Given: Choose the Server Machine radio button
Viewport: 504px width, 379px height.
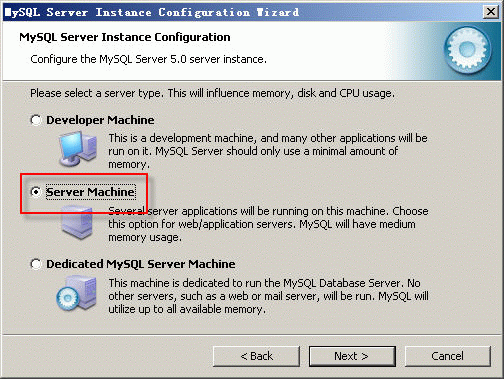Looking at the screenshot, I should [x=36, y=192].
